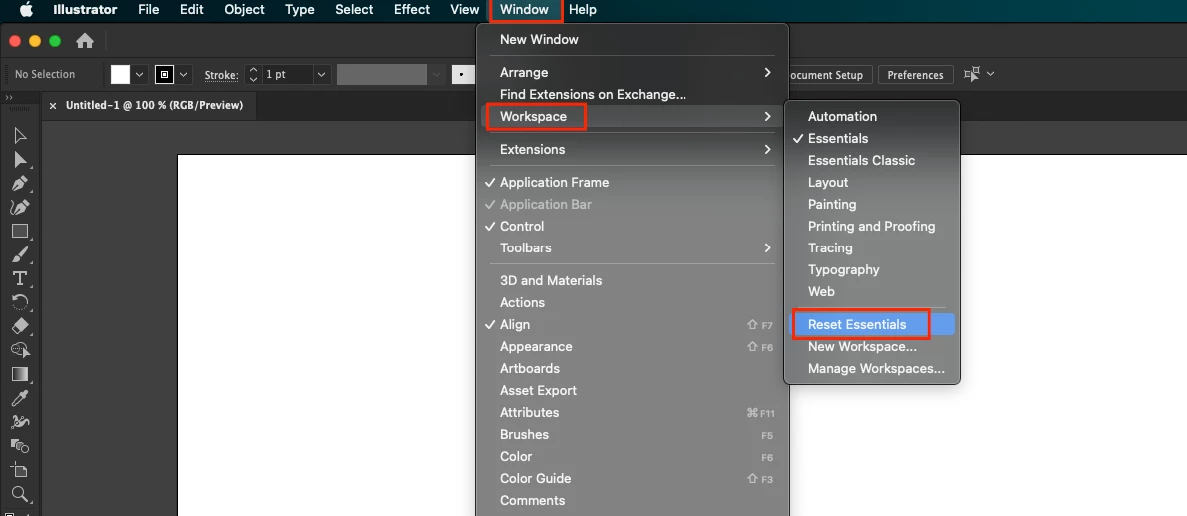Select the Curvature tool
This screenshot has width=1187, height=516.
[20, 207]
